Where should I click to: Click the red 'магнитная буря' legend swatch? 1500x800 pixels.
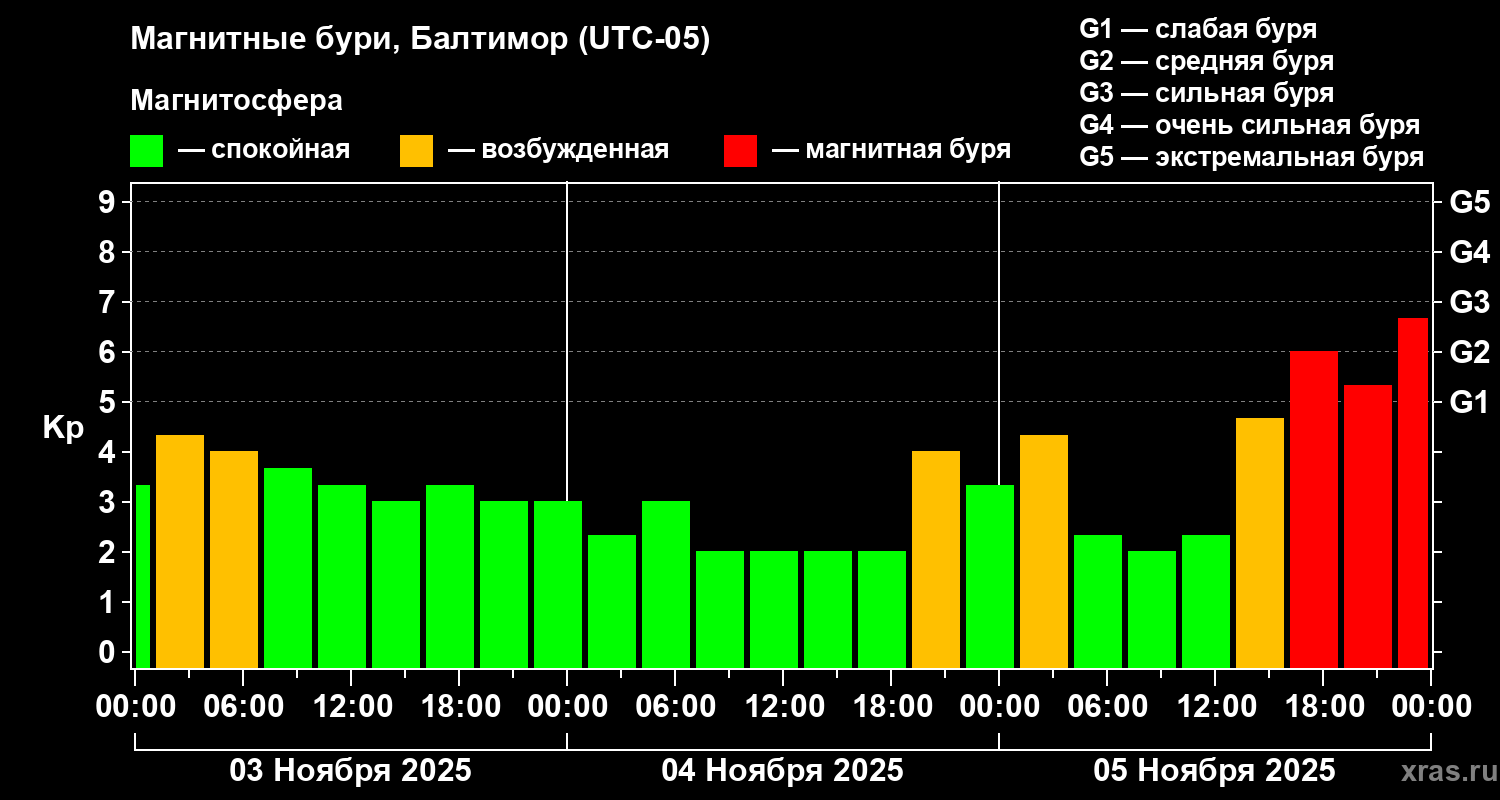click(741, 151)
